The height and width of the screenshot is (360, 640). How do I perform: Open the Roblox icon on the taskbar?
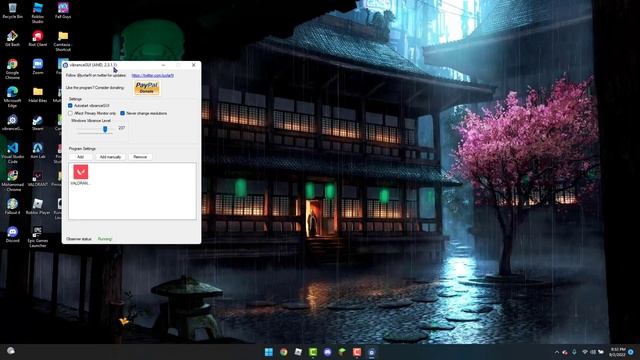[298, 352]
